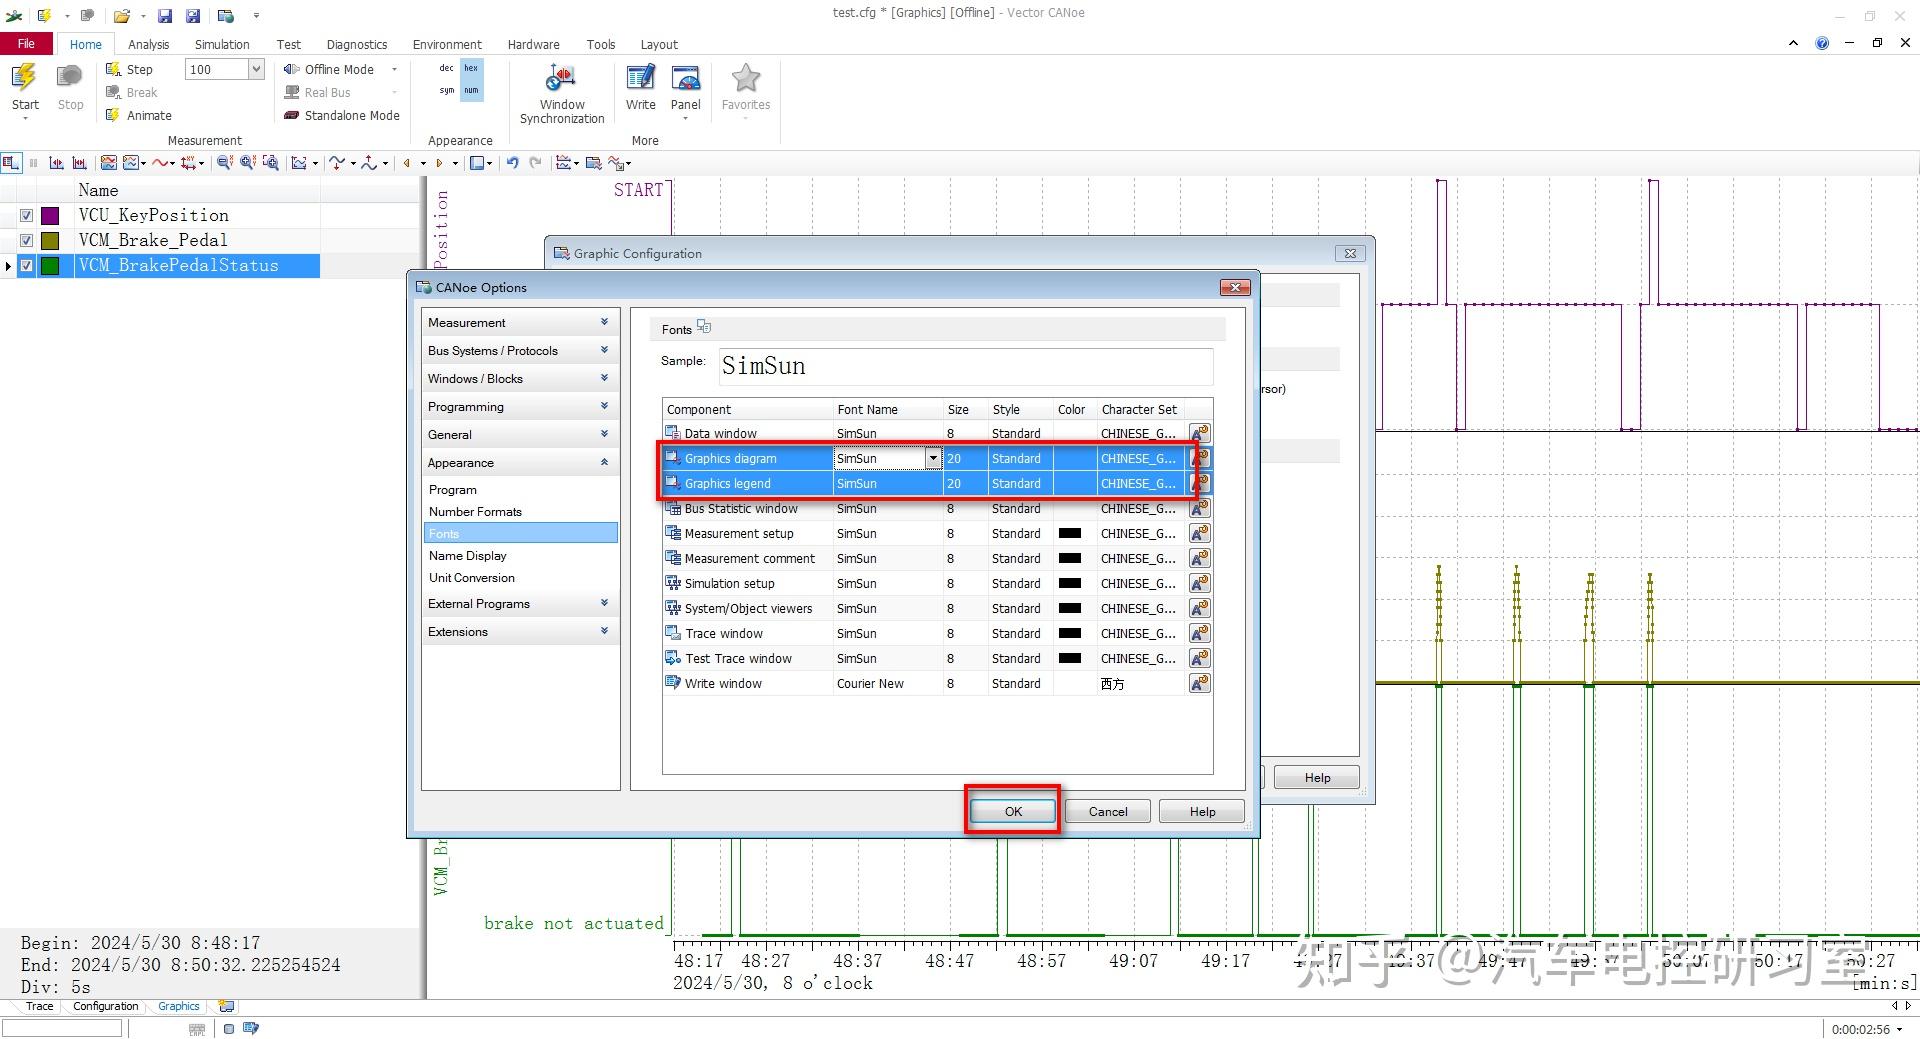Click the purple VCU_KeyPosition color swatch
This screenshot has height=1039, width=1920.
[50, 216]
